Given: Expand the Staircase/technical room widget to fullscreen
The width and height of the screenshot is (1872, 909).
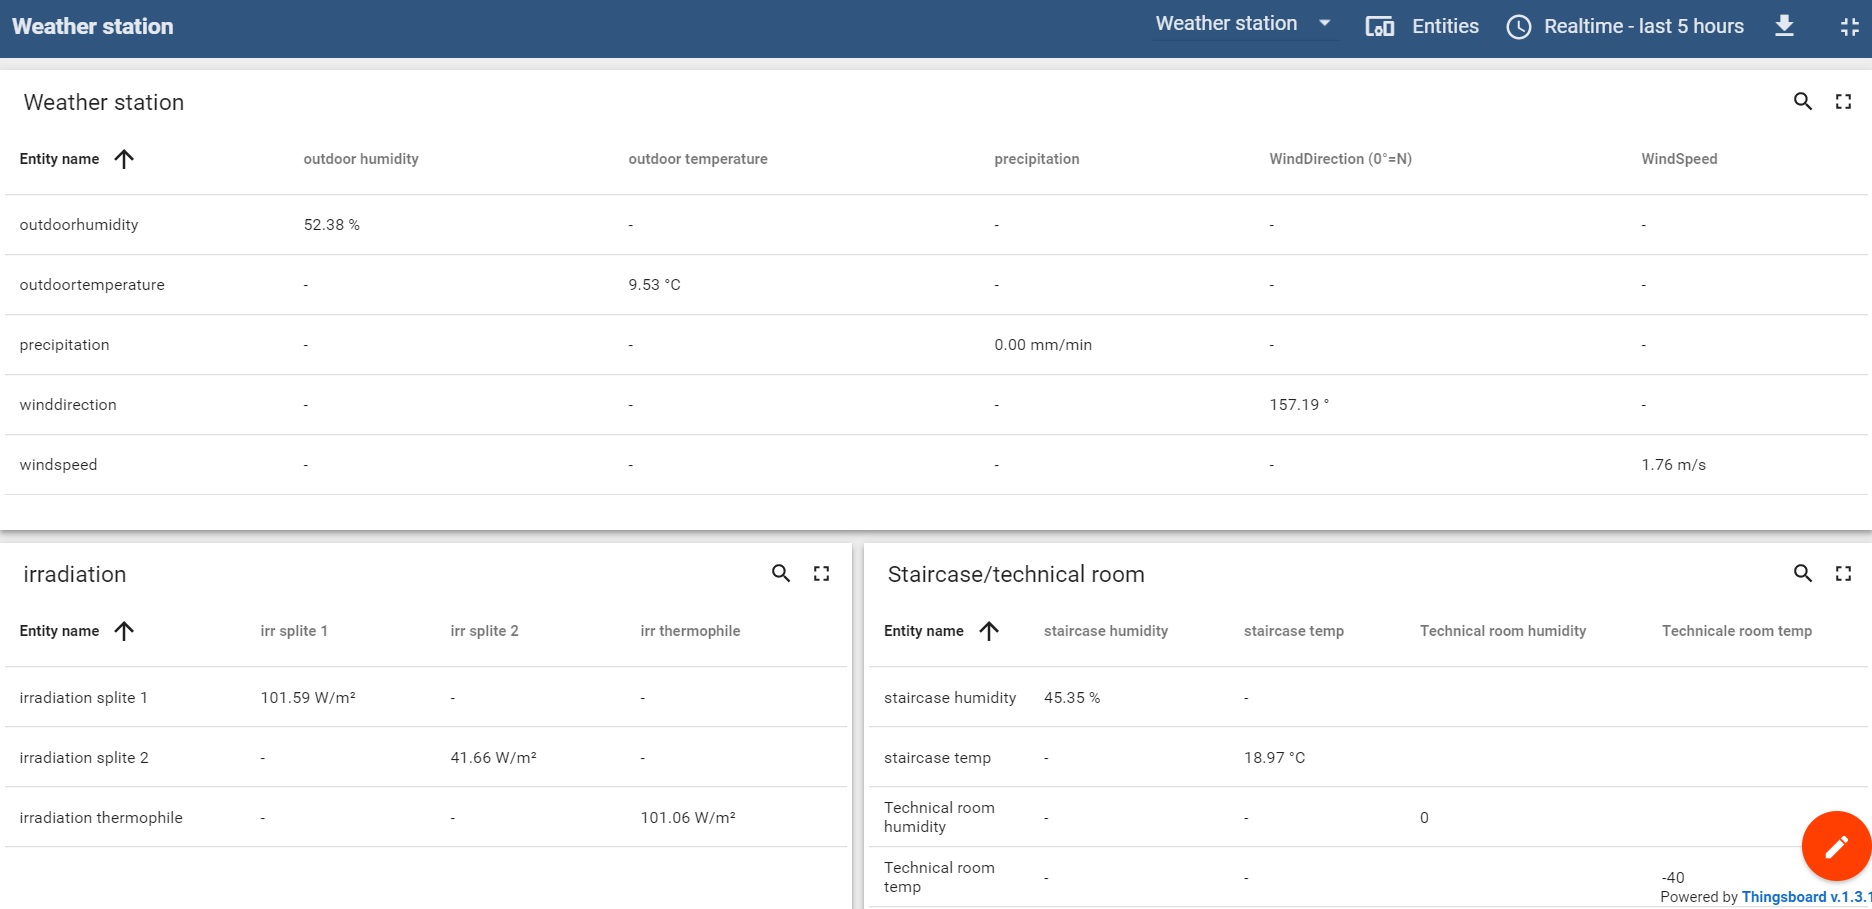Looking at the screenshot, I should [1843, 574].
